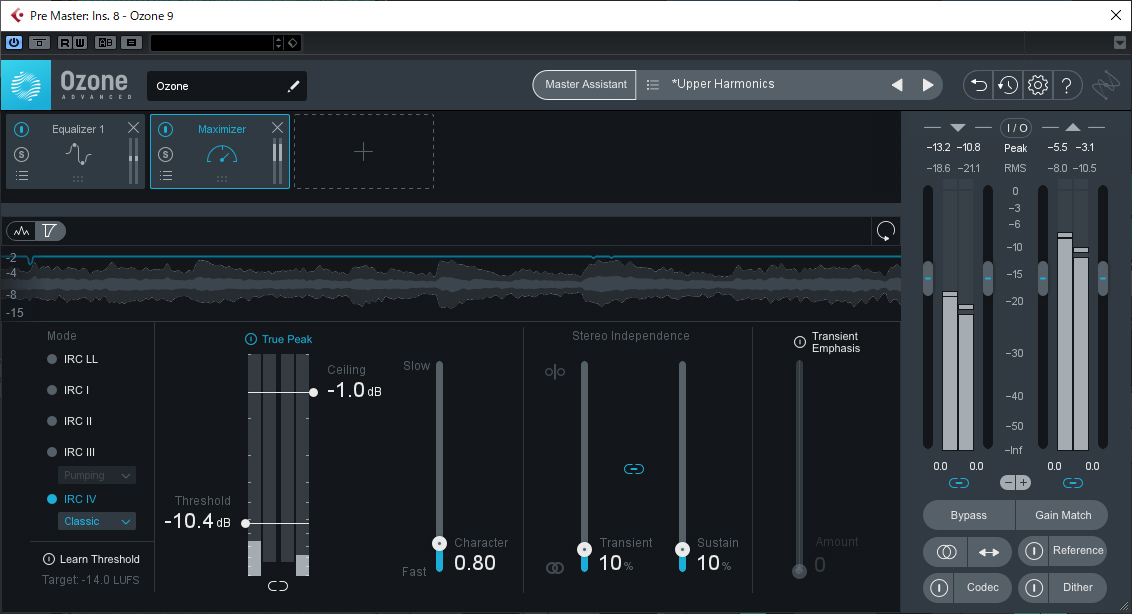The image size is (1132, 614).
Task: Toggle the Maximizer module power
Action: click(165, 129)
